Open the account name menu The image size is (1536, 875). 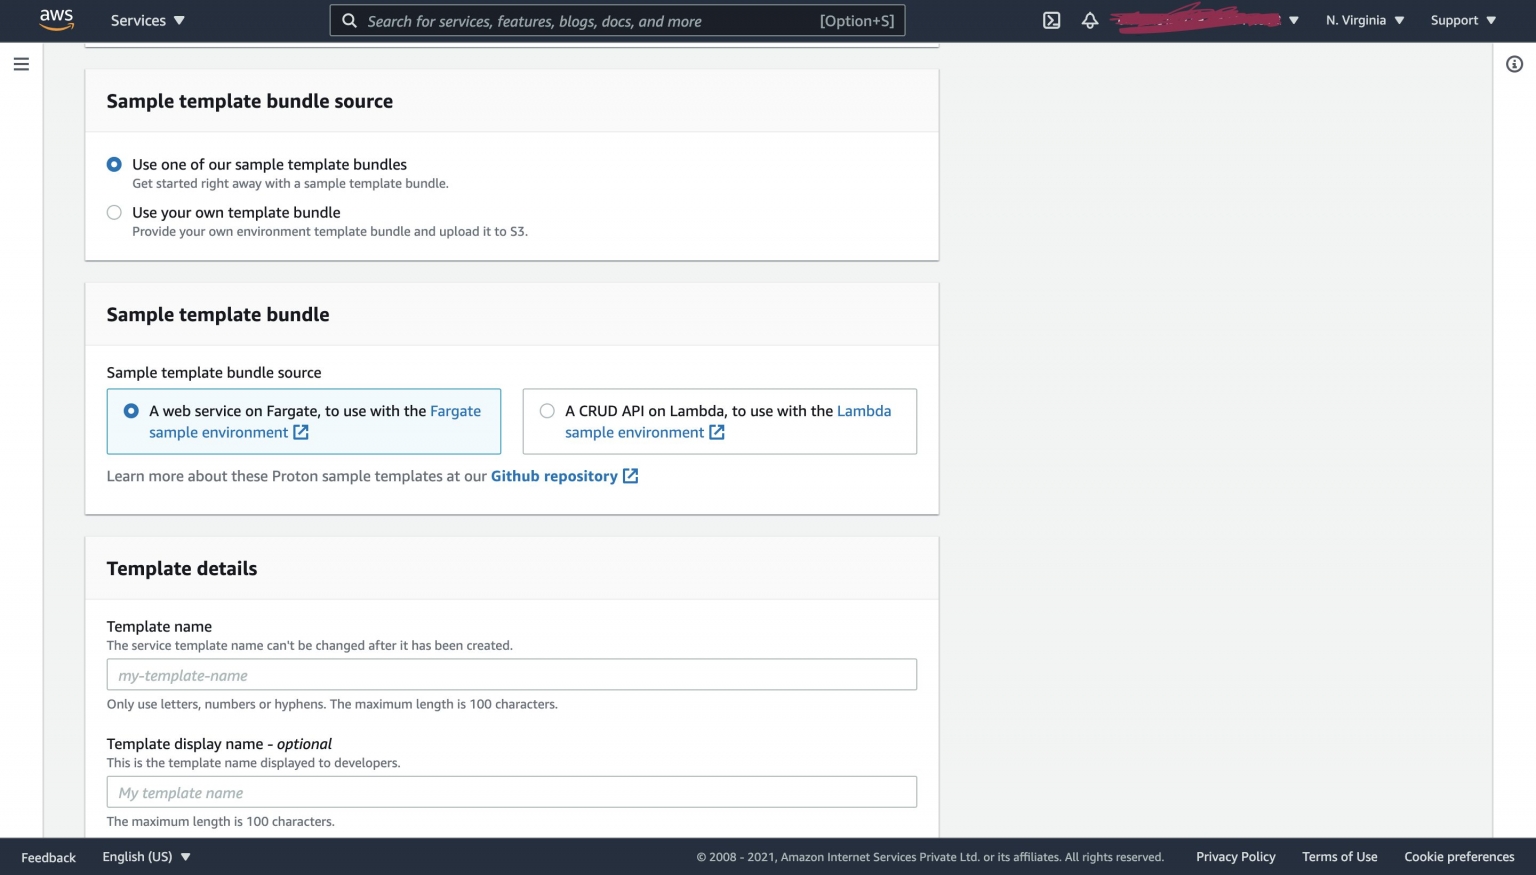pyautogui.click(x=1200, y=19)
